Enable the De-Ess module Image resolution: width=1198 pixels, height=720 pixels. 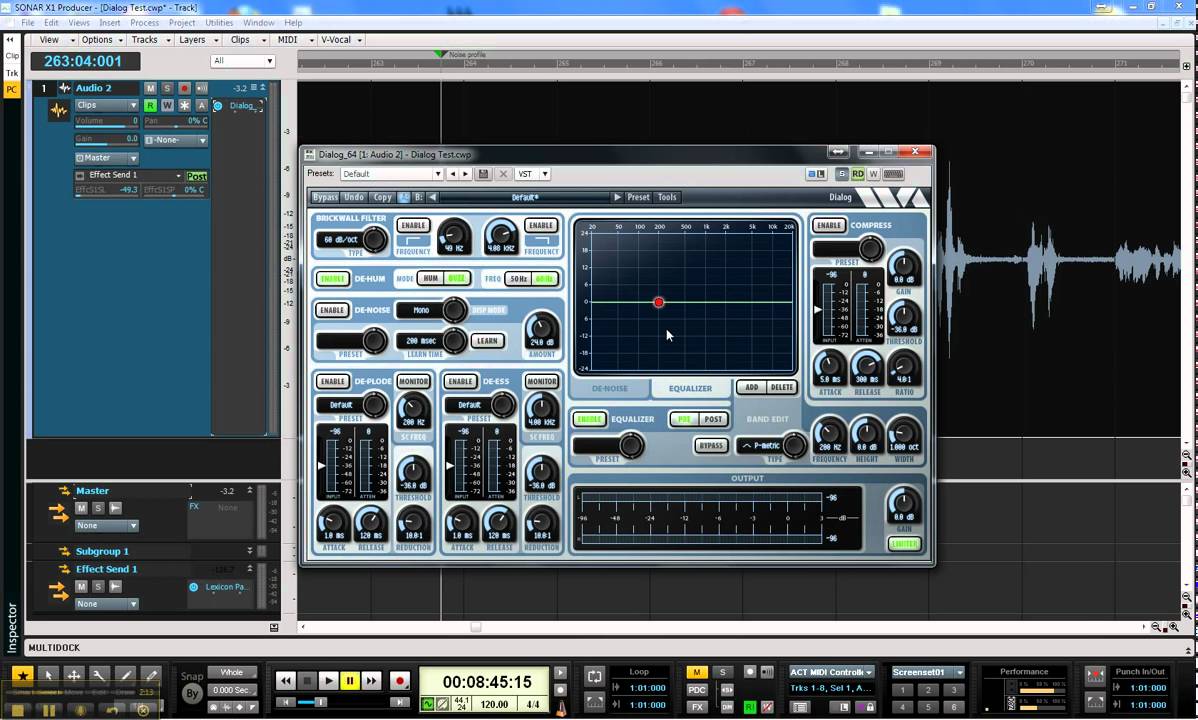[461, 381]
